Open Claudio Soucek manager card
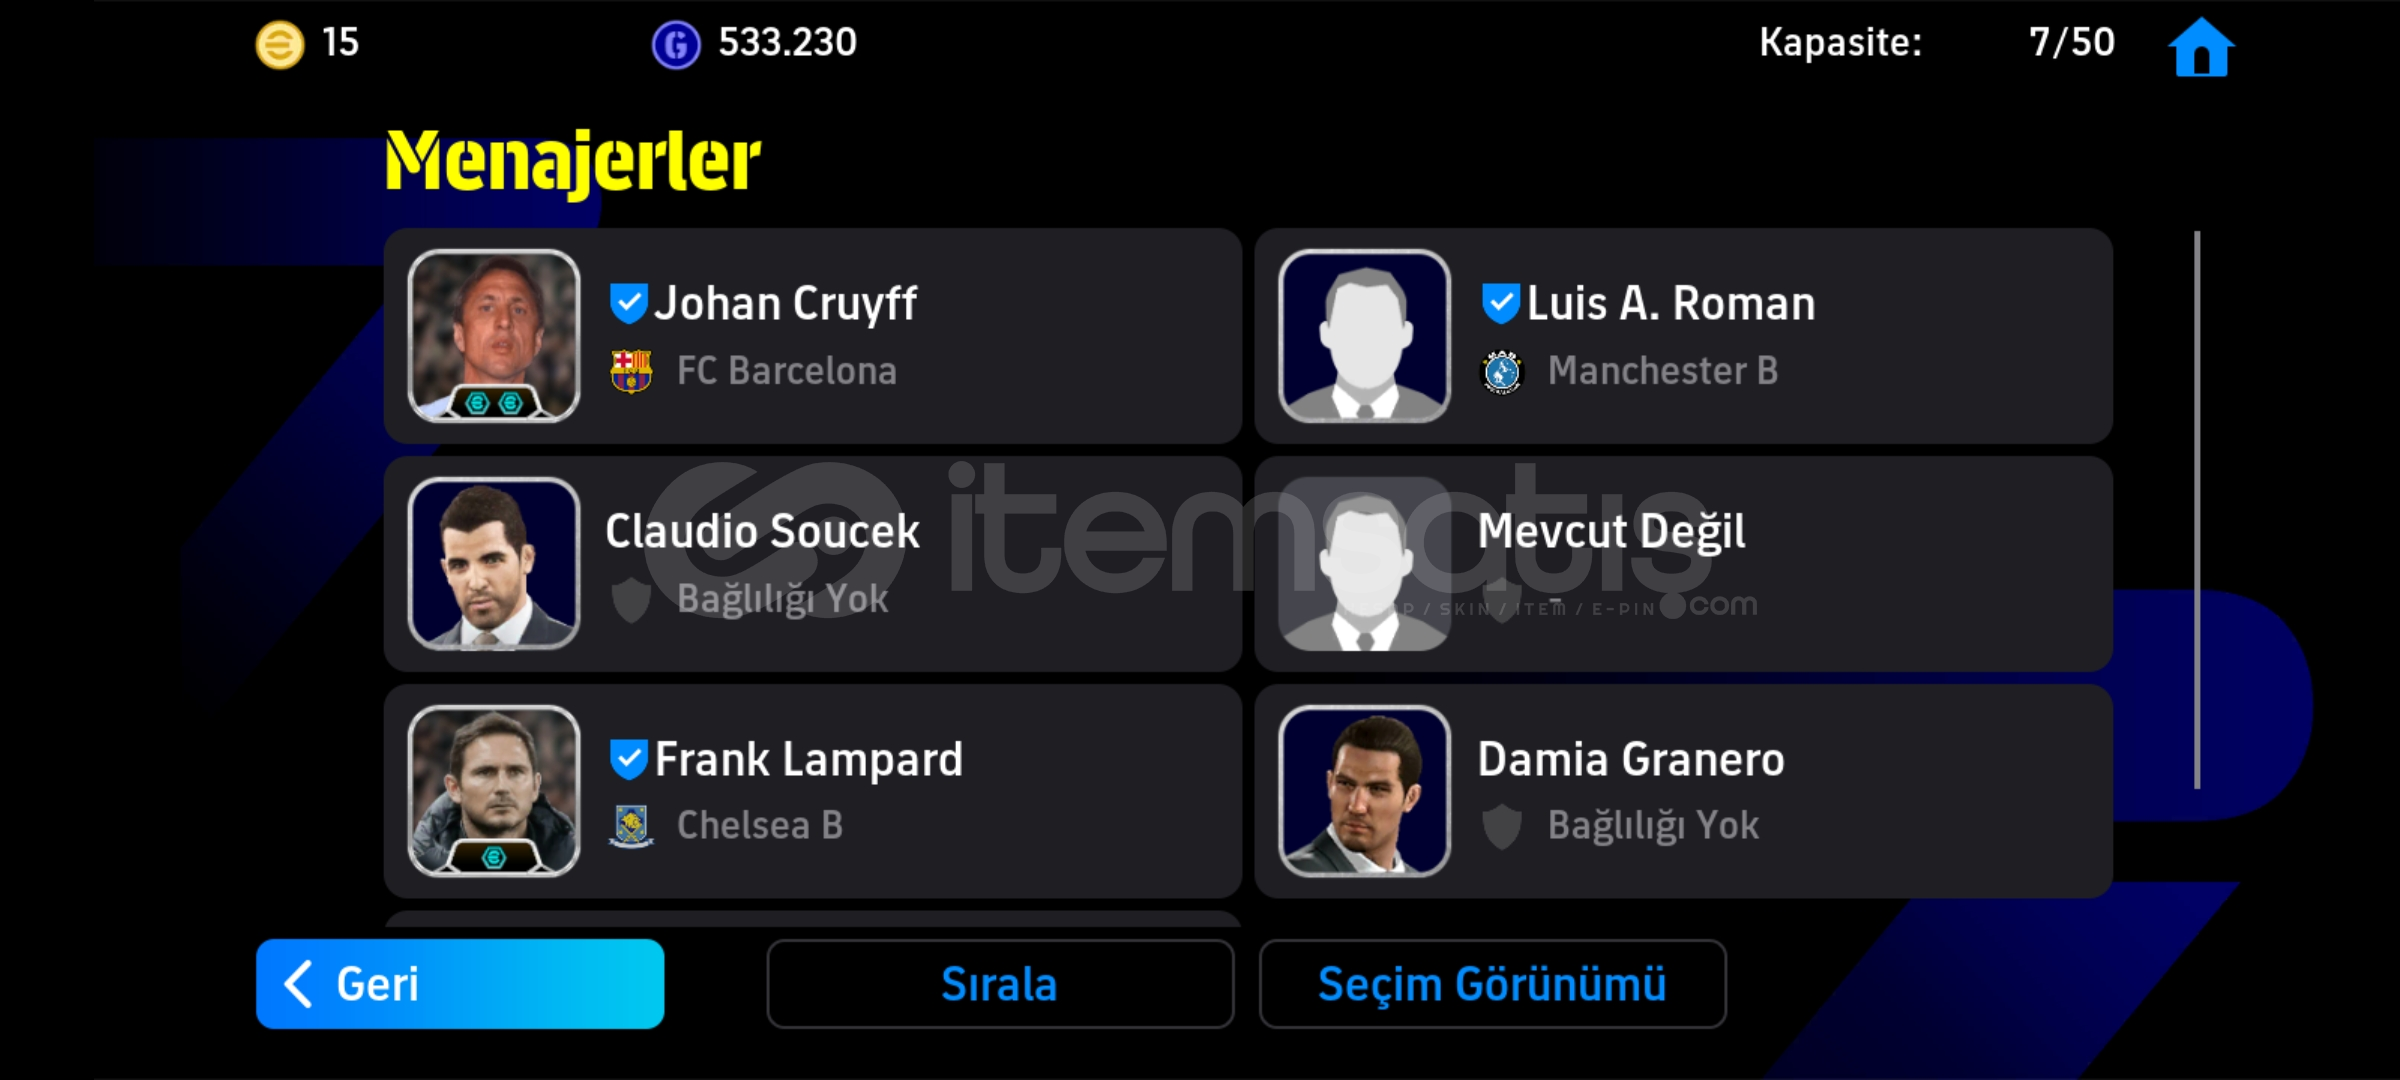This screenshot has width=2400, height=1080. tap(813, 564)
